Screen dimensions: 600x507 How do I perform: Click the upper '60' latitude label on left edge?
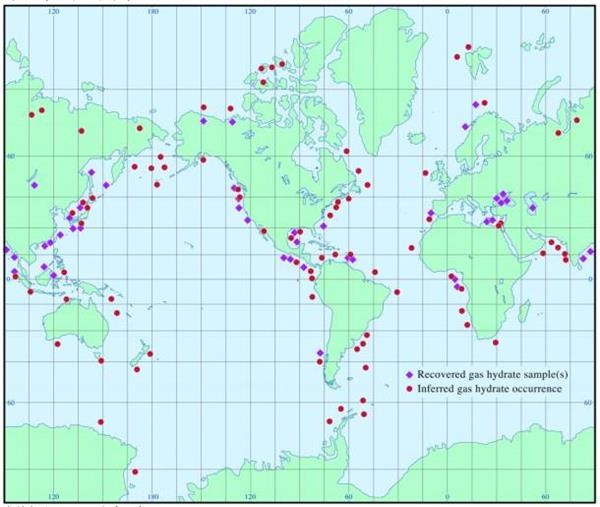[x=11, y=156]
